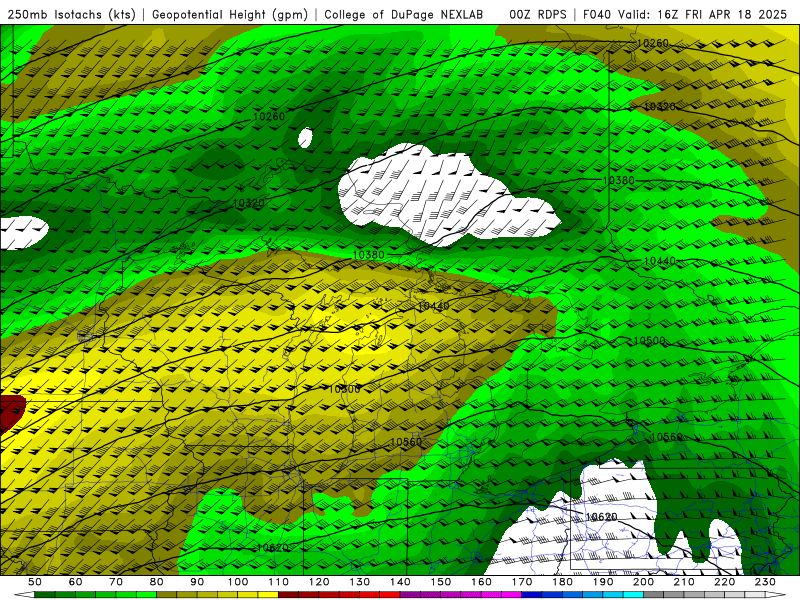The height and width of the screenshot is (600, 800).
Task: Click the '110' value on the color scale
Action: coord(278,582)
